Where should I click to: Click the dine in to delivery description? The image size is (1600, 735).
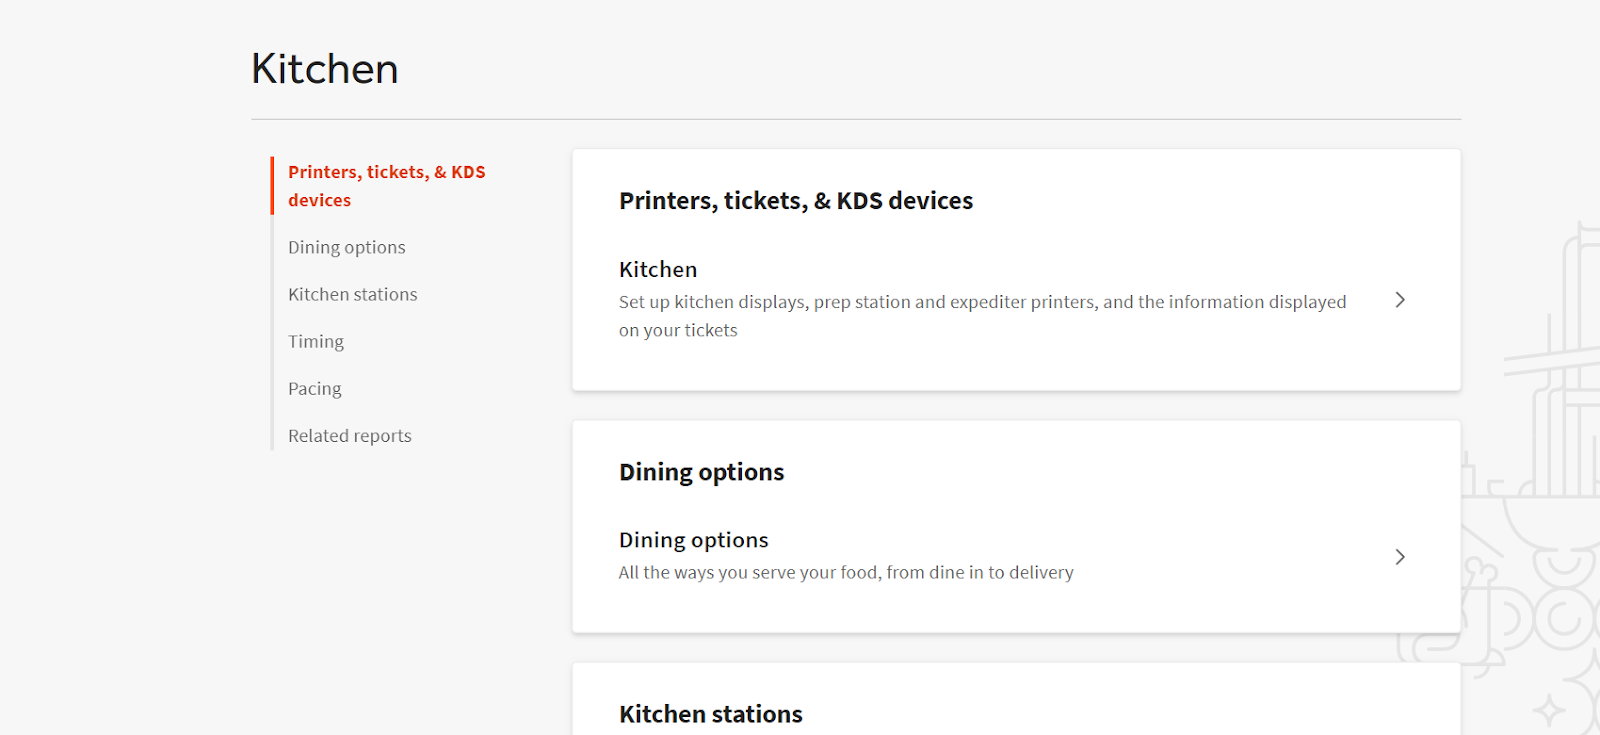(x=845, y=572)
